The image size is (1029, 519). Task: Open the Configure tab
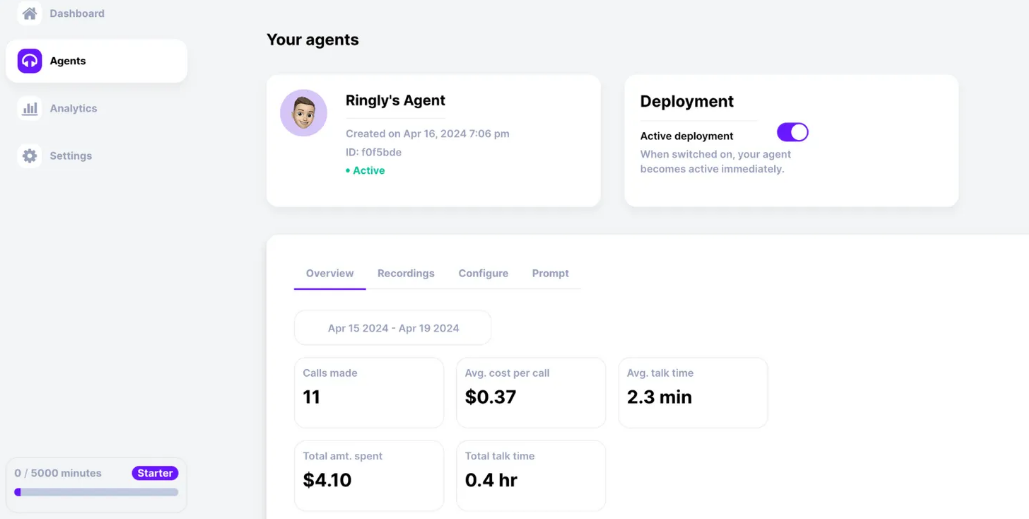tap(483, 273)
